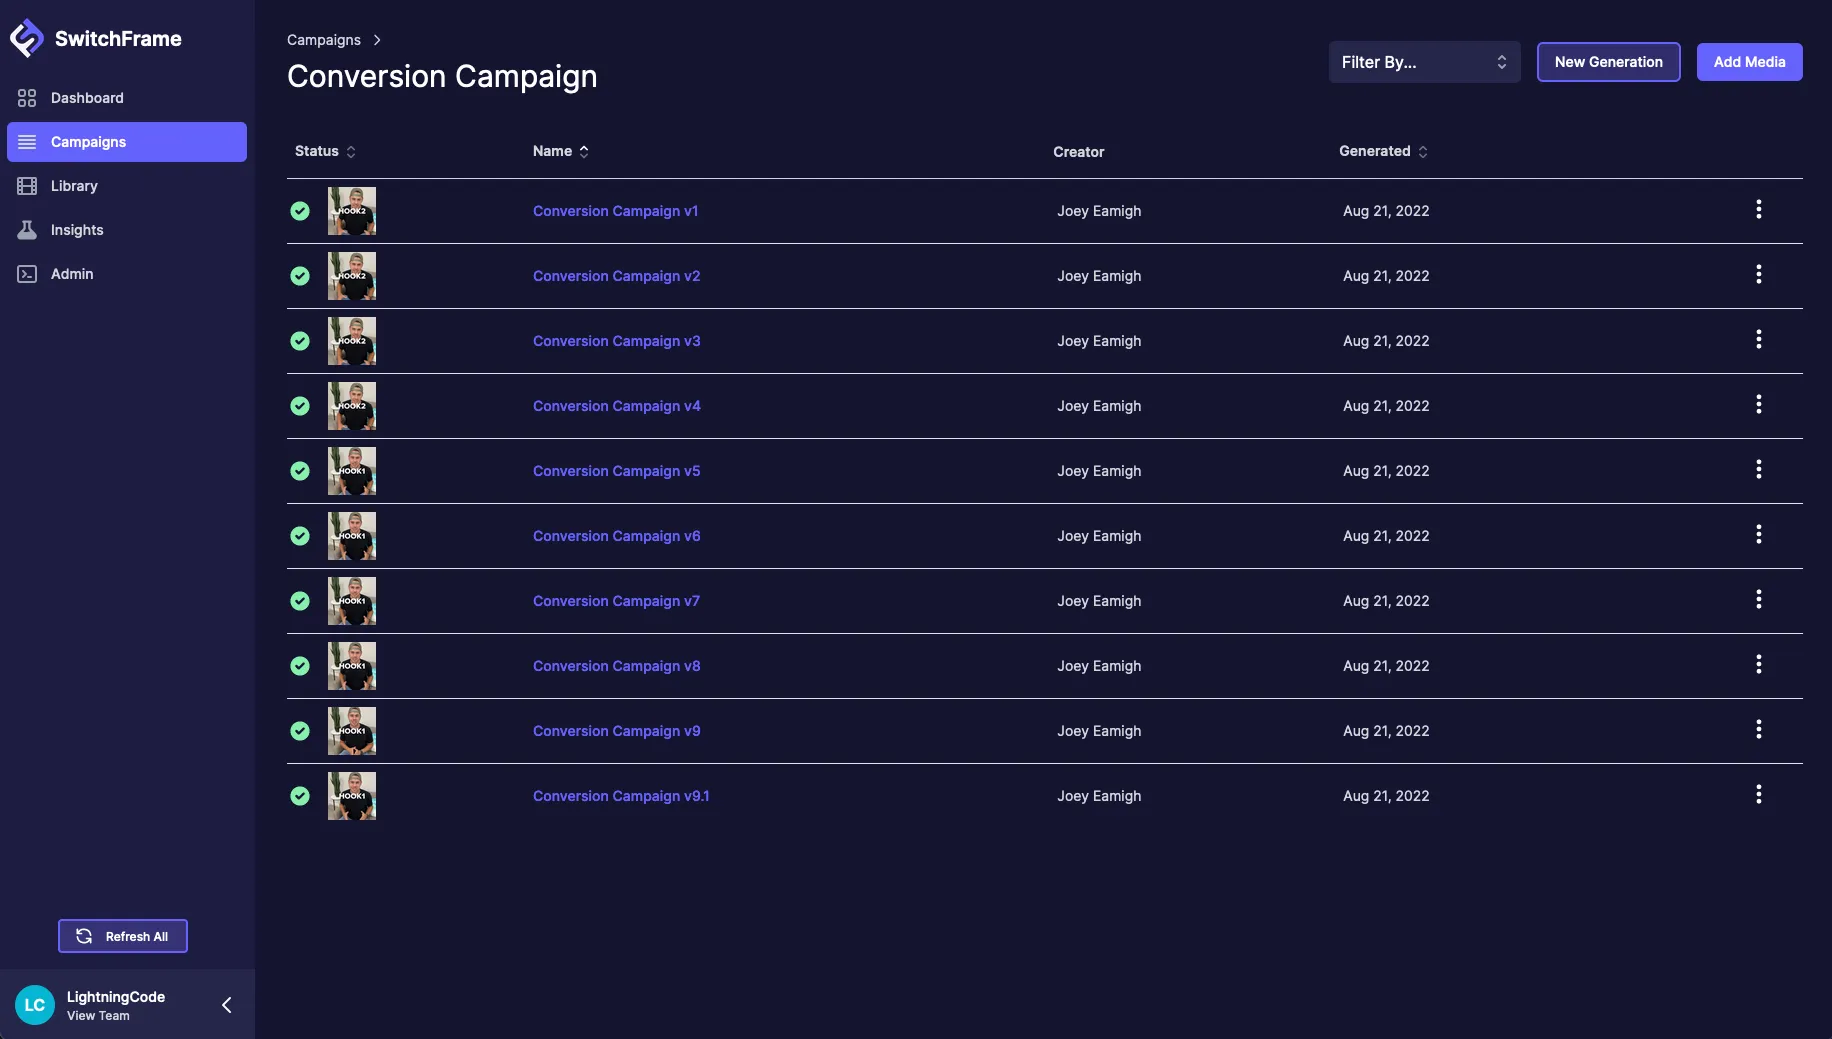
Task: Open more options for Conversion Campaign v7
Action: tap(1758, 599)
